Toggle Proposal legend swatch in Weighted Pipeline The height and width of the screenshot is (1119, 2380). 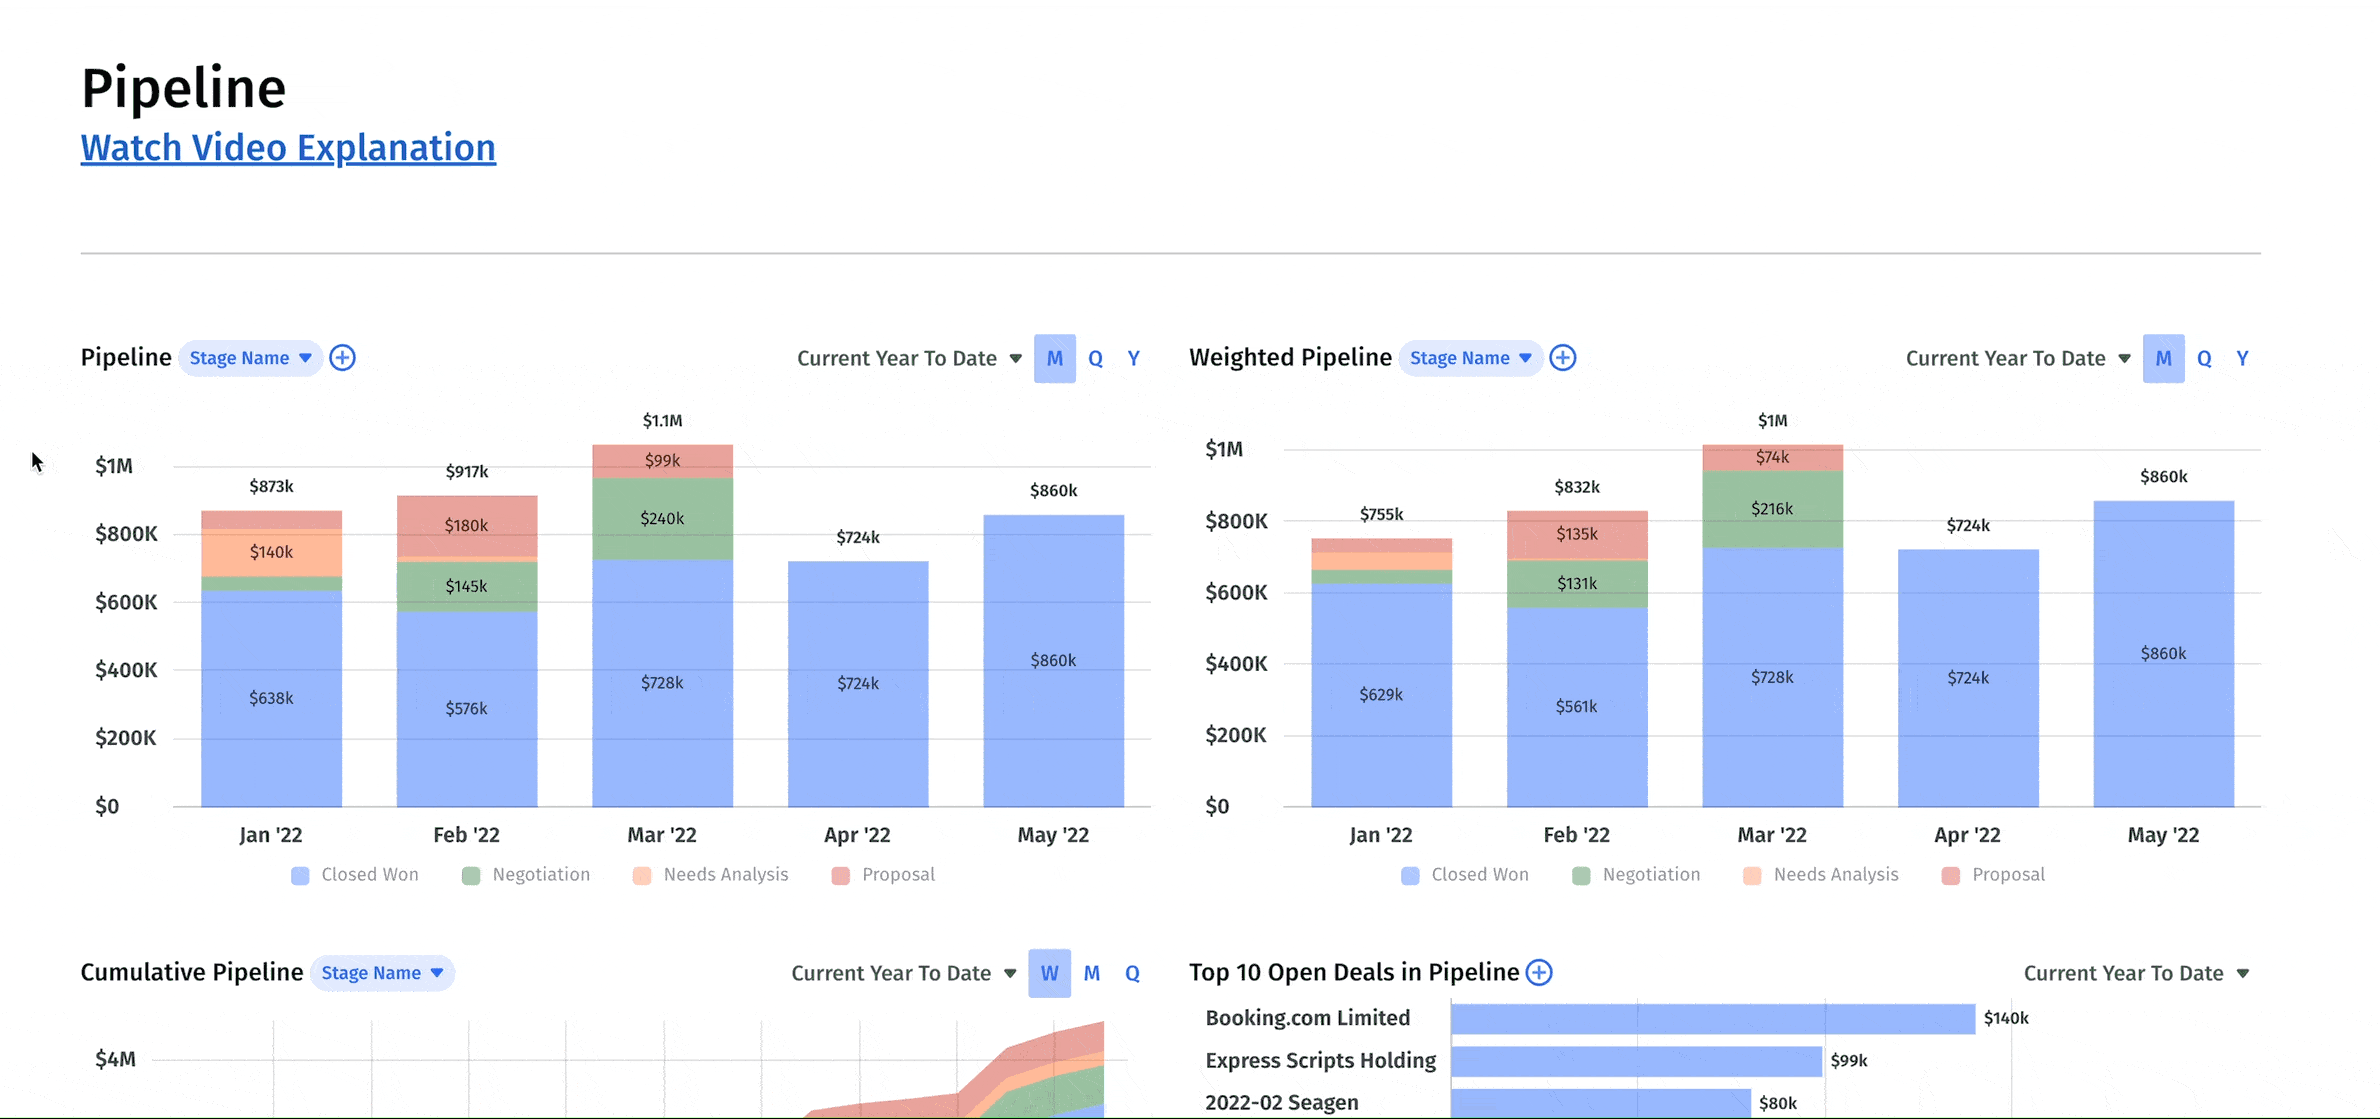coord(1951,876)
